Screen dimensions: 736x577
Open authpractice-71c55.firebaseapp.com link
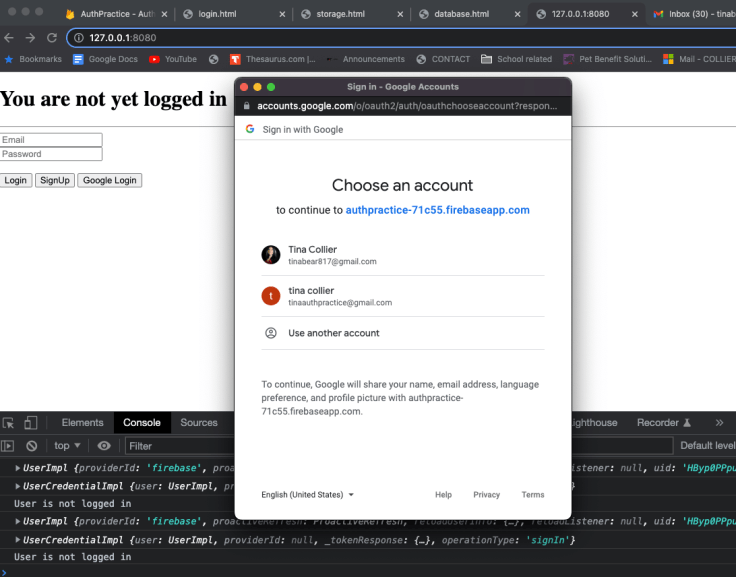pyautogui.click(x=437, y=210)
